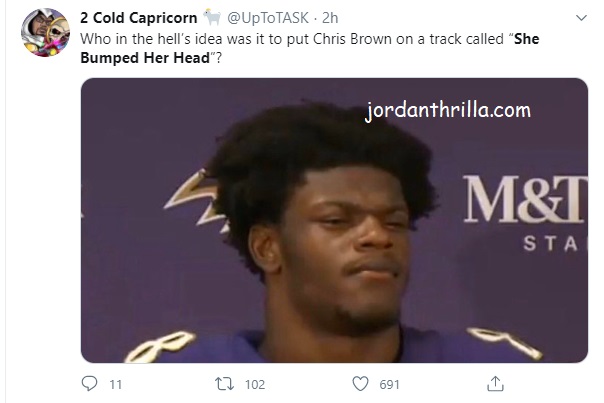Click the bold She Bumped Her Head text
Viewport: 604px width, 403px height.
(x=310, y=48)
